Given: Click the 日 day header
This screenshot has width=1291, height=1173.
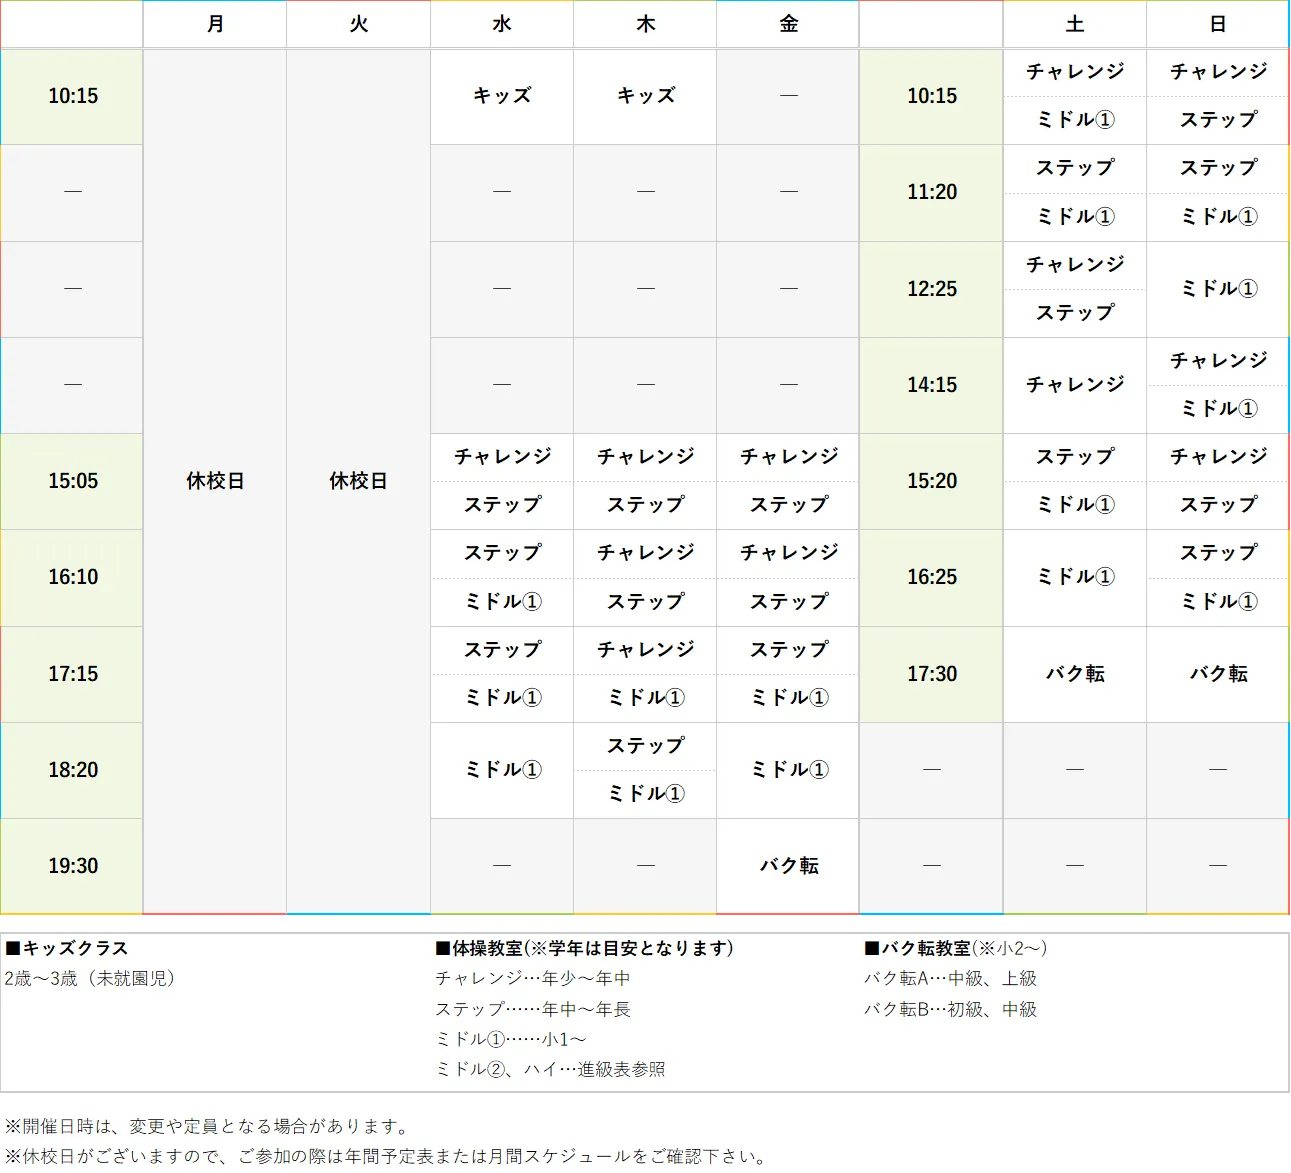Looking at the screenshot, I should point(1216,24).
